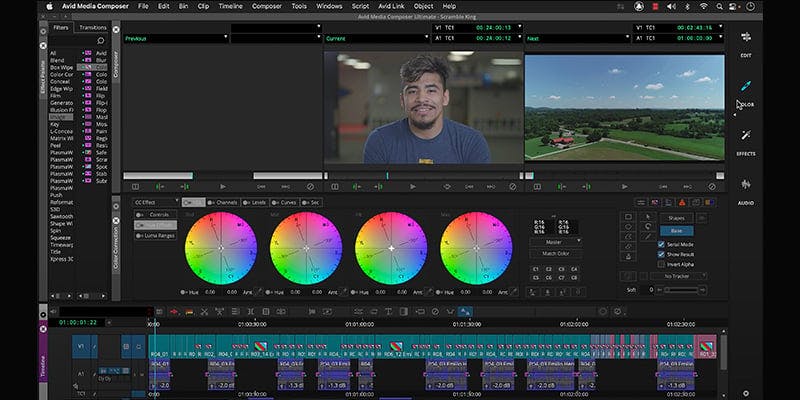Click the scissors add-edit timeline icon

coord(204,311)
